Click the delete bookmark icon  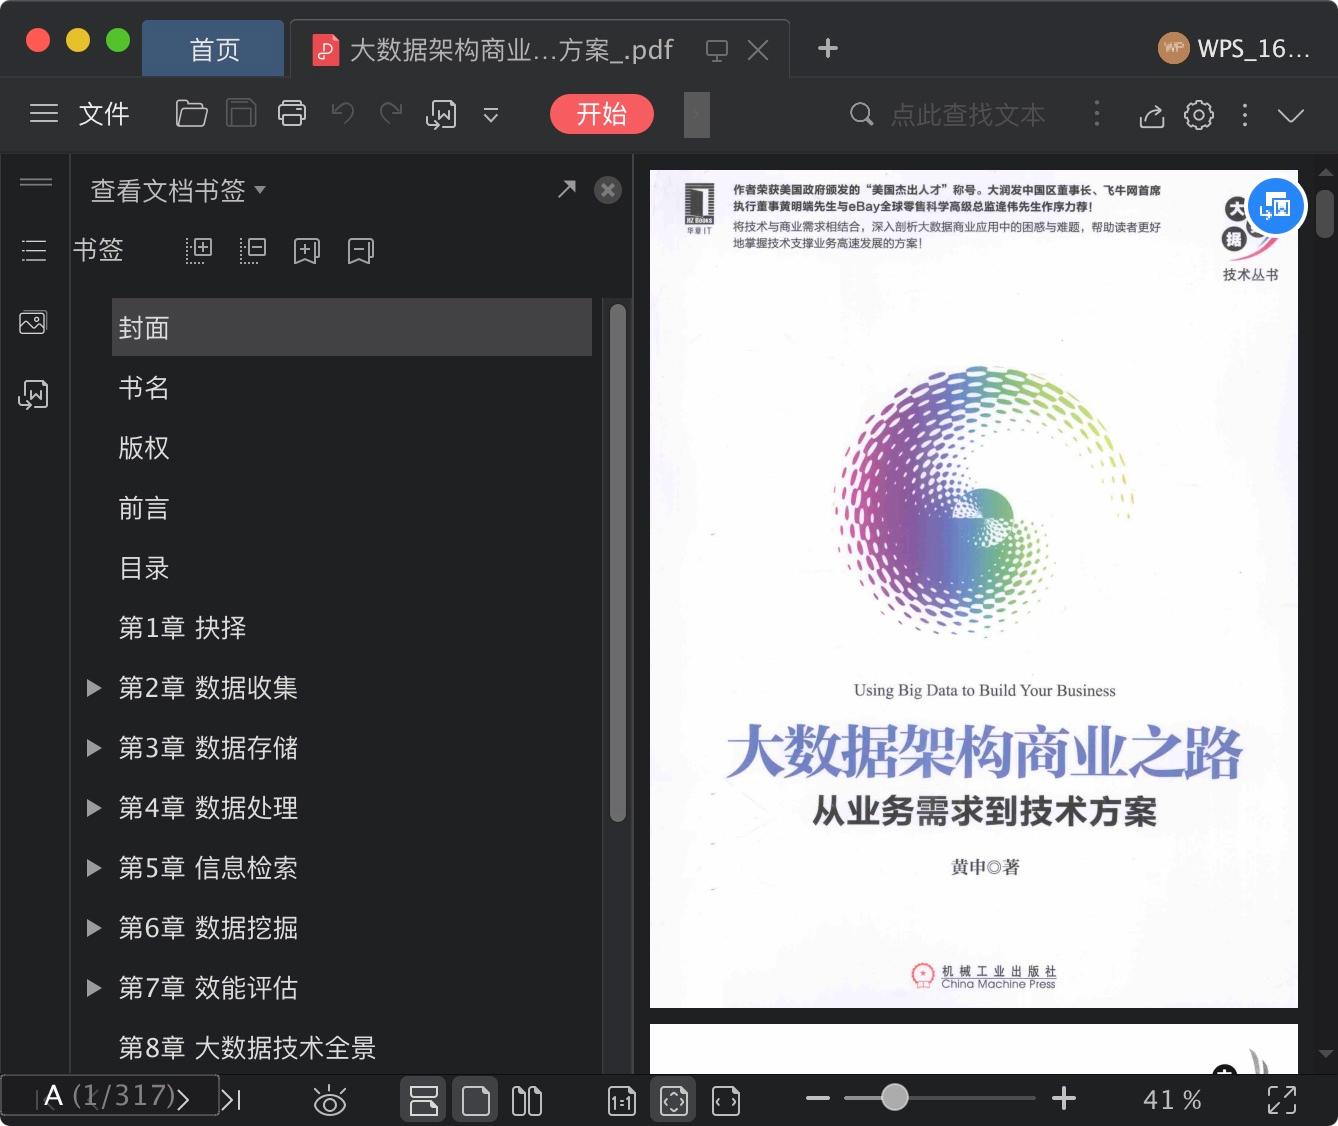[361, 250]
